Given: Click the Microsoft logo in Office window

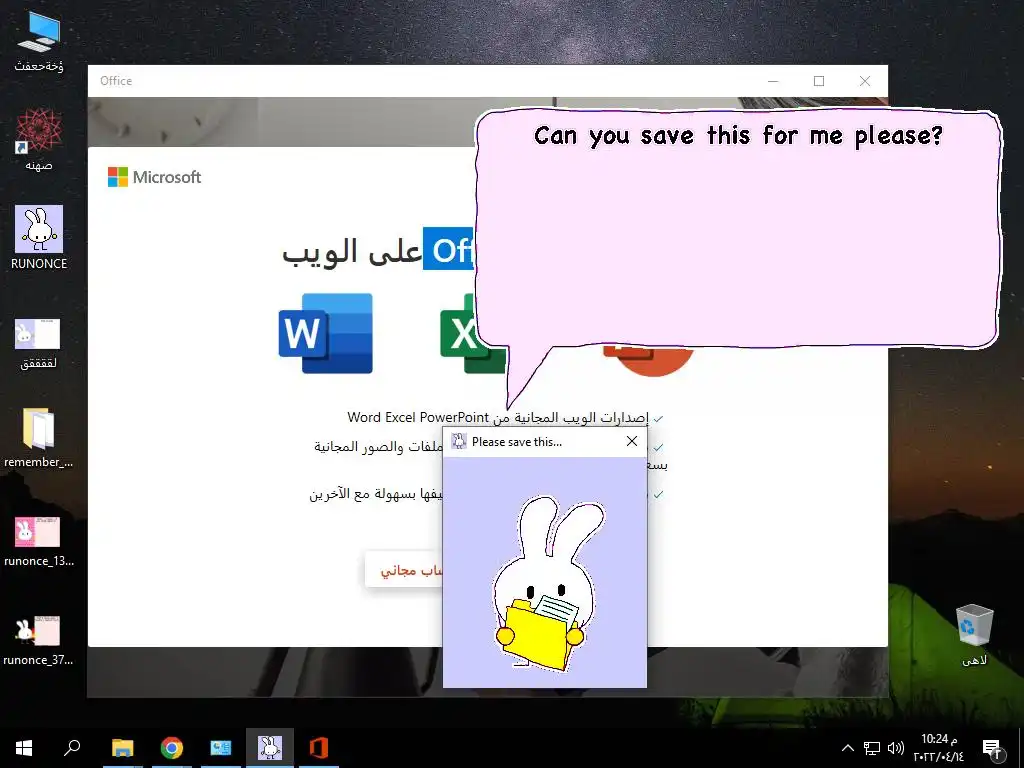Looking at the screenshot, I should coord(155,177).
